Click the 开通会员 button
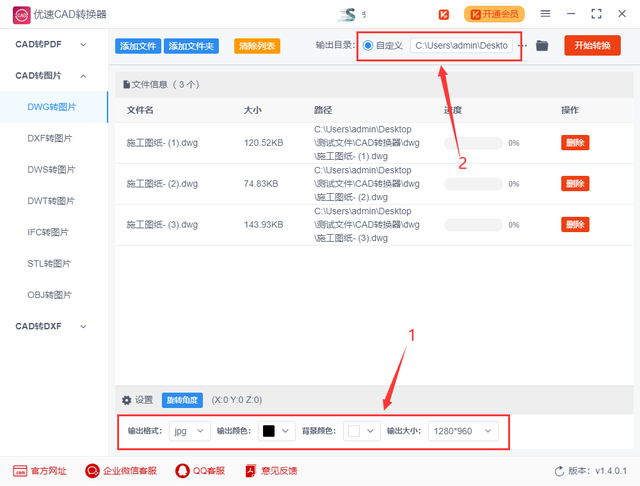Viewport: 640px width, 486px height. (x=494, y=15)
